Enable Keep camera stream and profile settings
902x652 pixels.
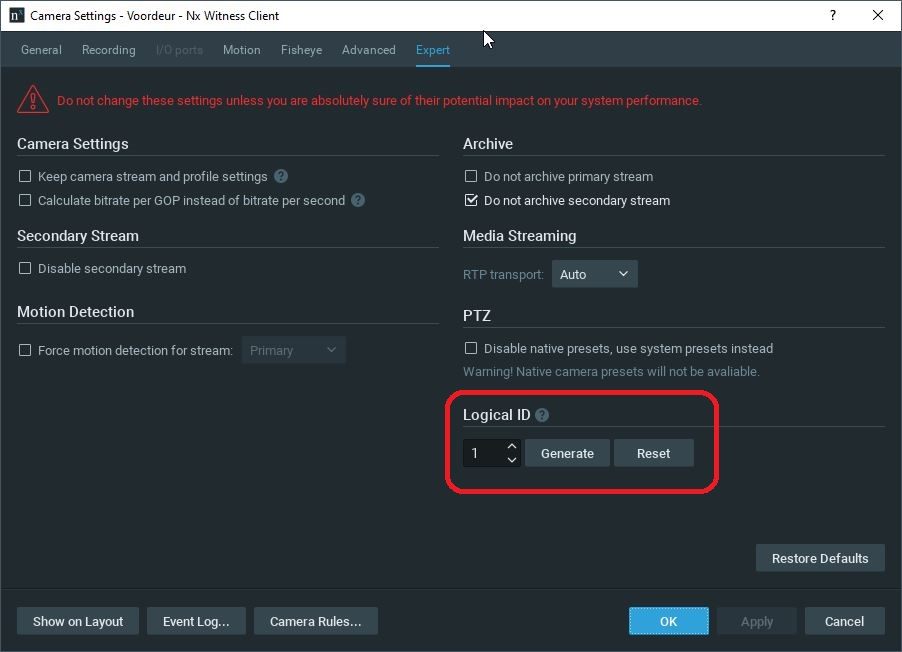25,176
